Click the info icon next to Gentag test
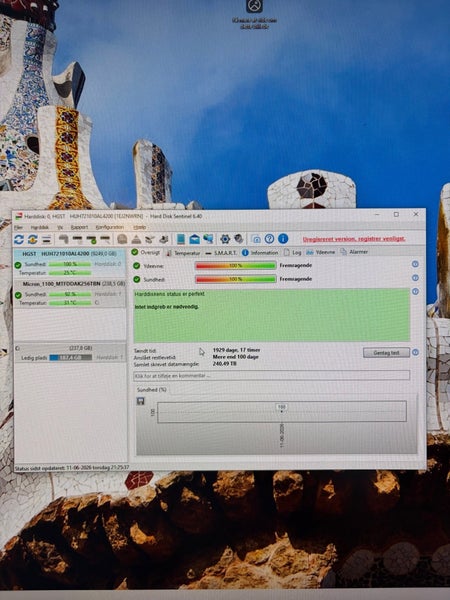450x600 pixels. (x=416, y=352)
